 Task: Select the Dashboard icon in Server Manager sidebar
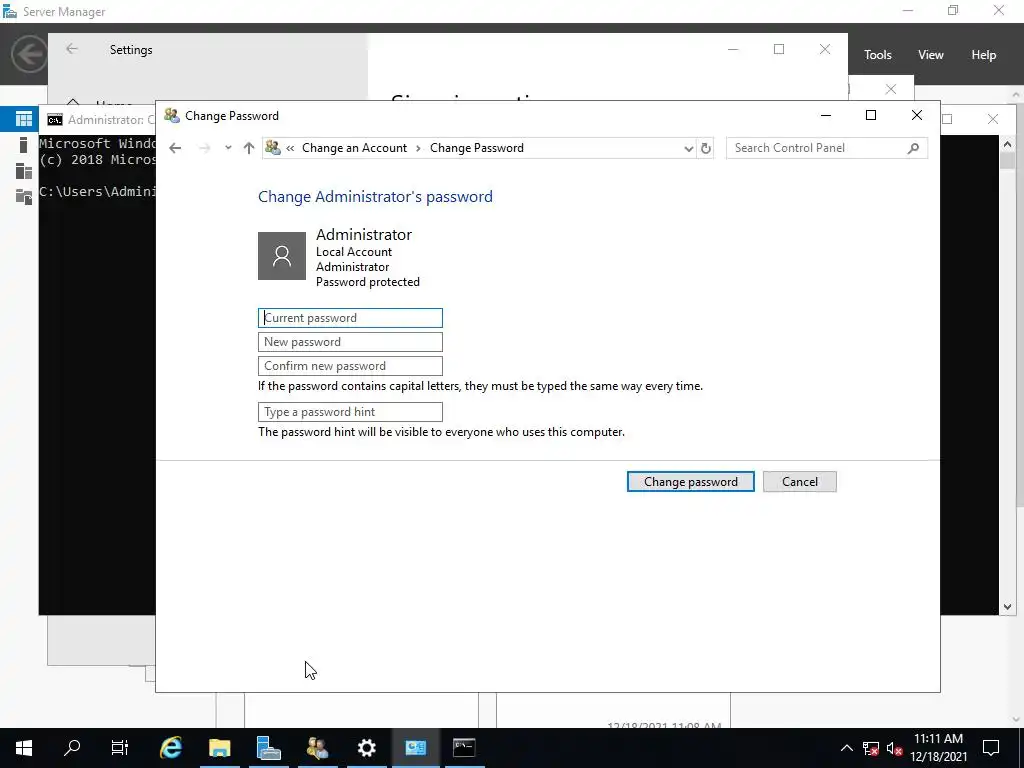(x=24, y=119)
